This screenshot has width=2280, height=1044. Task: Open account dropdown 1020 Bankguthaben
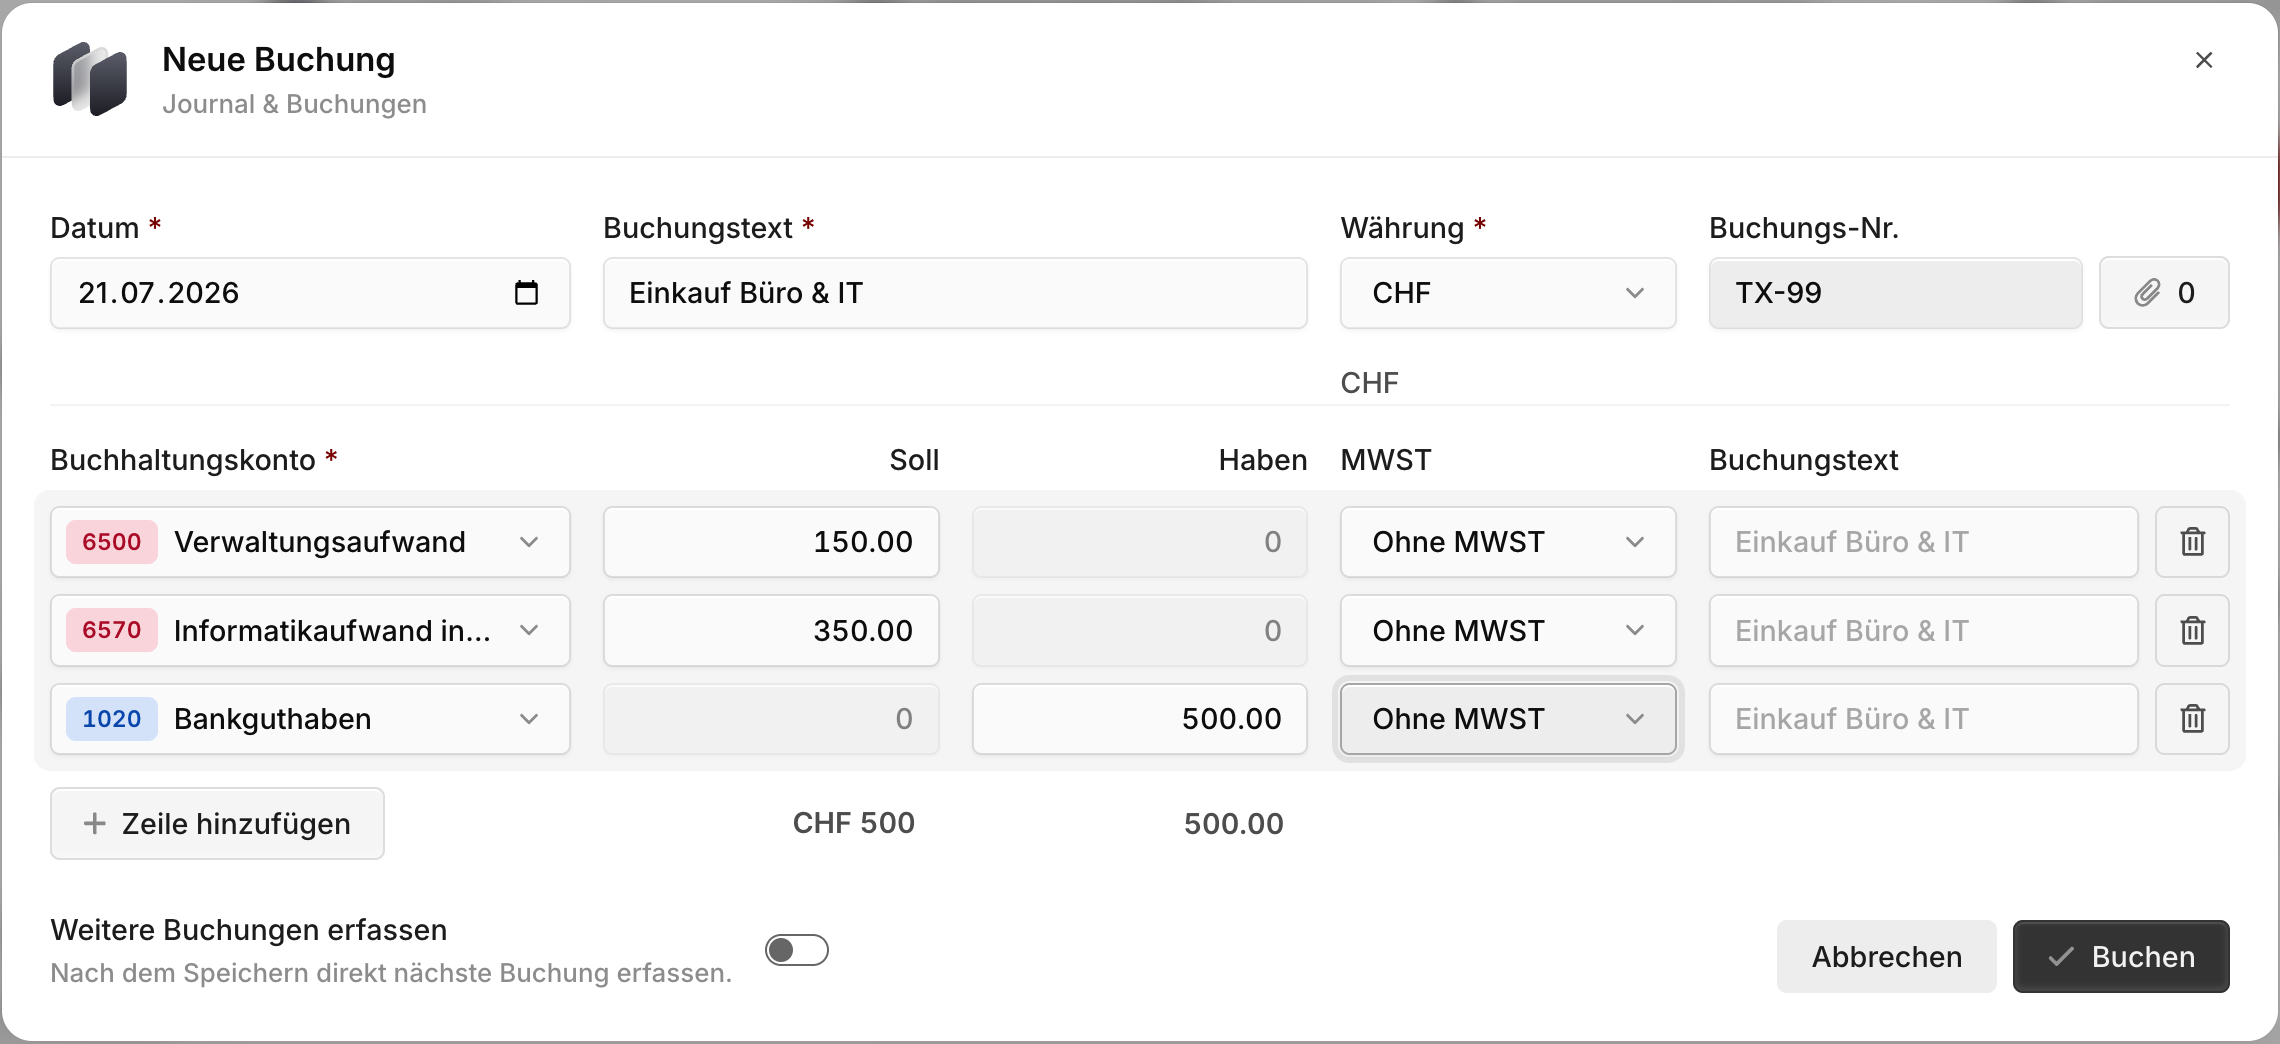pyautogui.click(x=310, y=719)
